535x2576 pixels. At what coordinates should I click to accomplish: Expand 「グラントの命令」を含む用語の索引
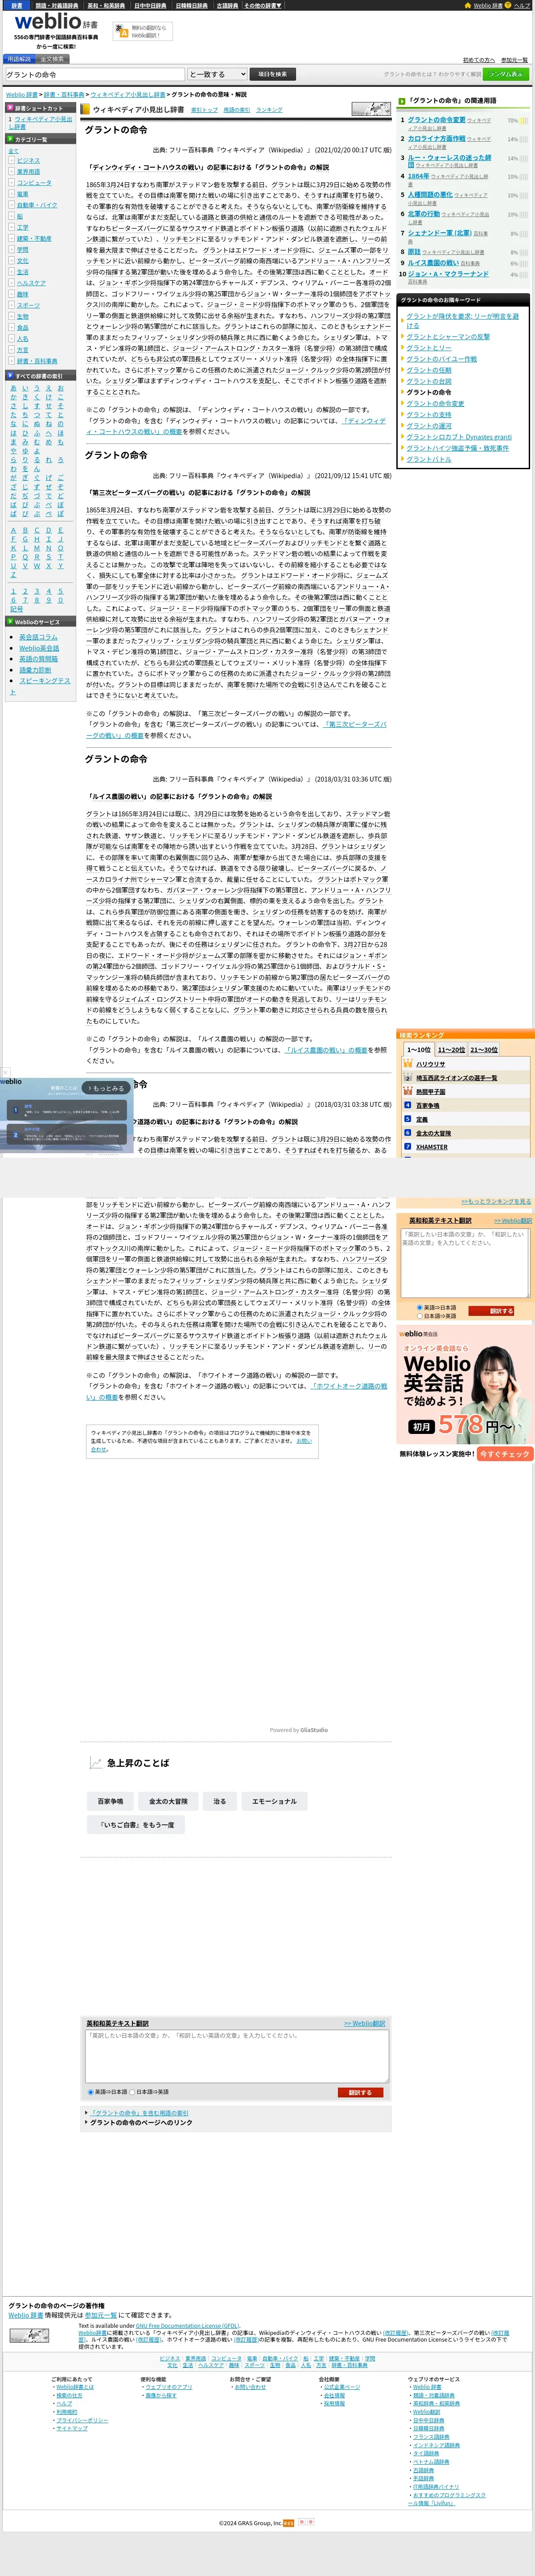138,2112
